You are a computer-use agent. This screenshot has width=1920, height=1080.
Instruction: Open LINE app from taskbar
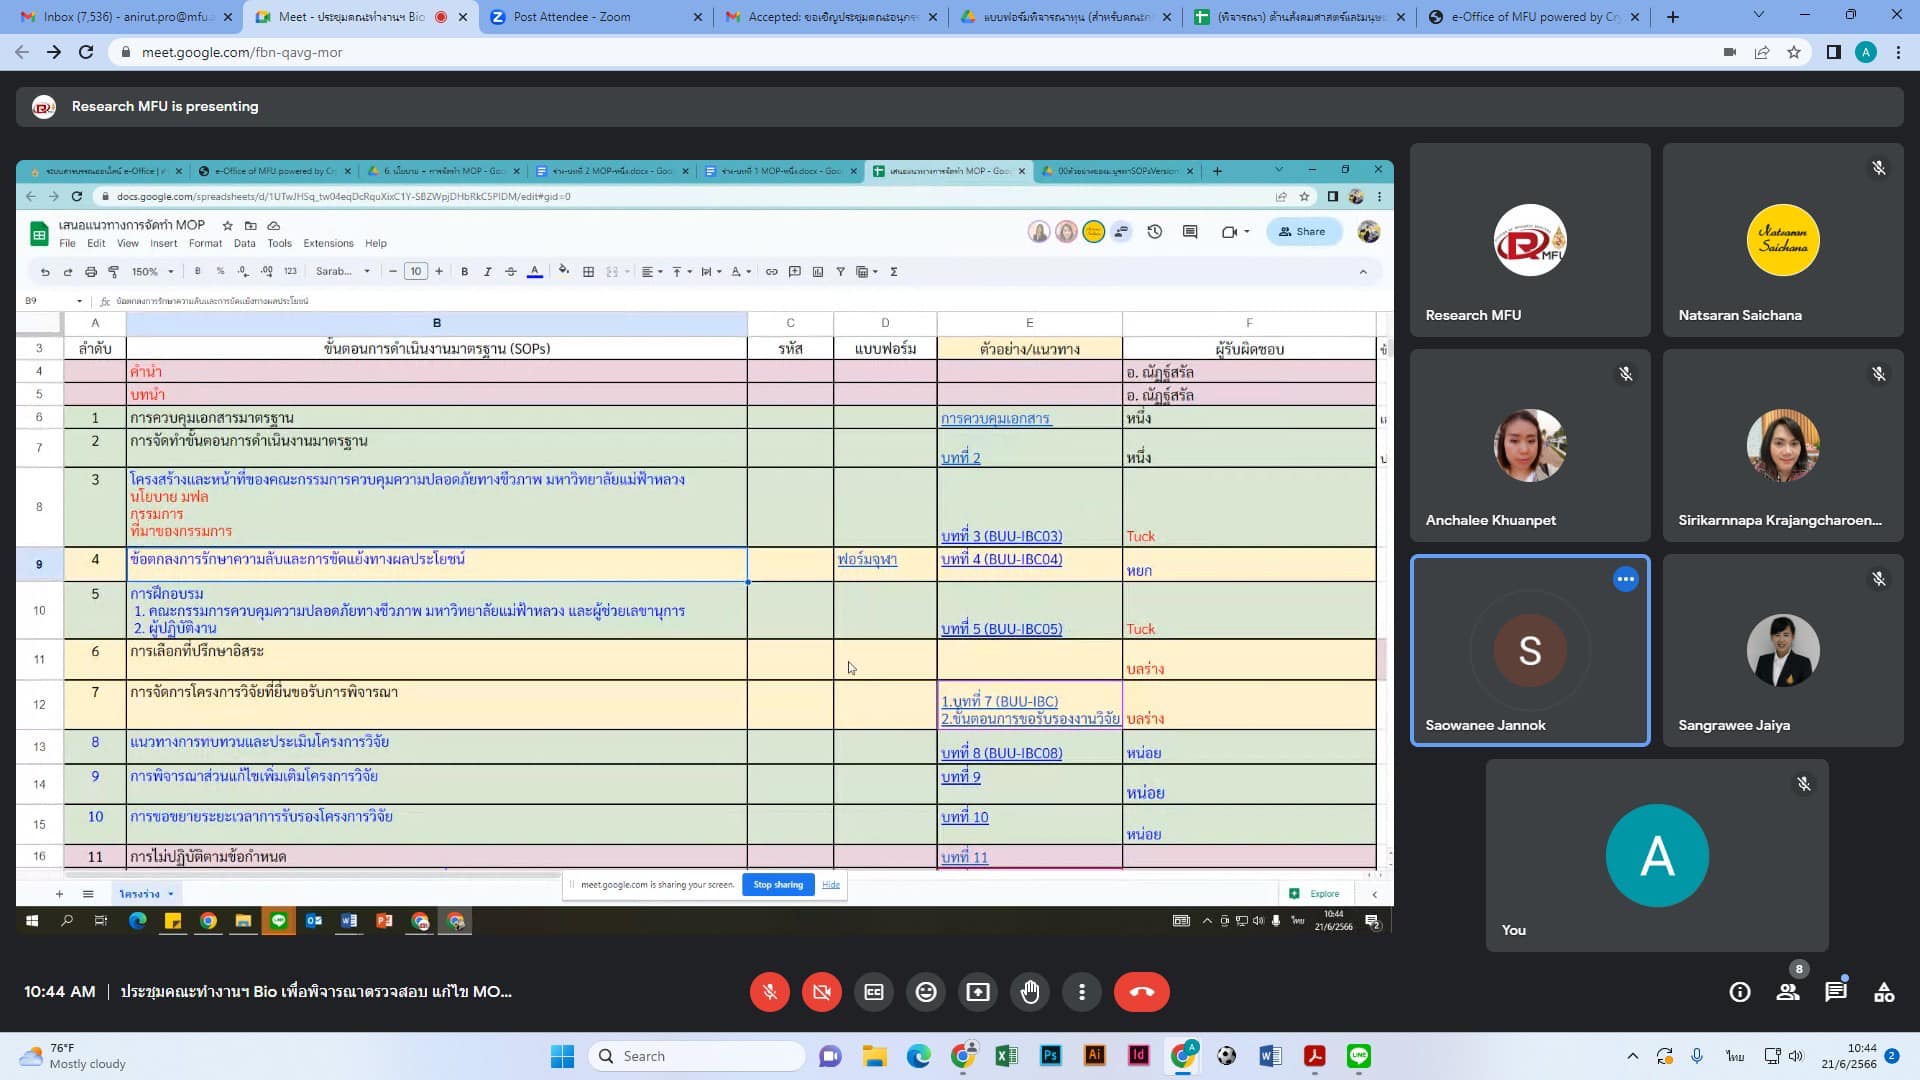click(1359, 1056)
